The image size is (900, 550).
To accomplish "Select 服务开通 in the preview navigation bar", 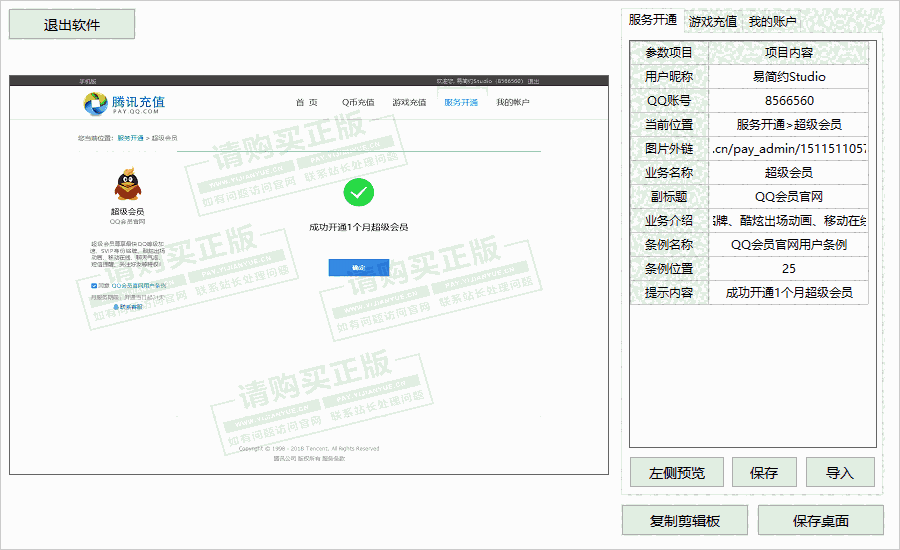I will coord(461,102).
